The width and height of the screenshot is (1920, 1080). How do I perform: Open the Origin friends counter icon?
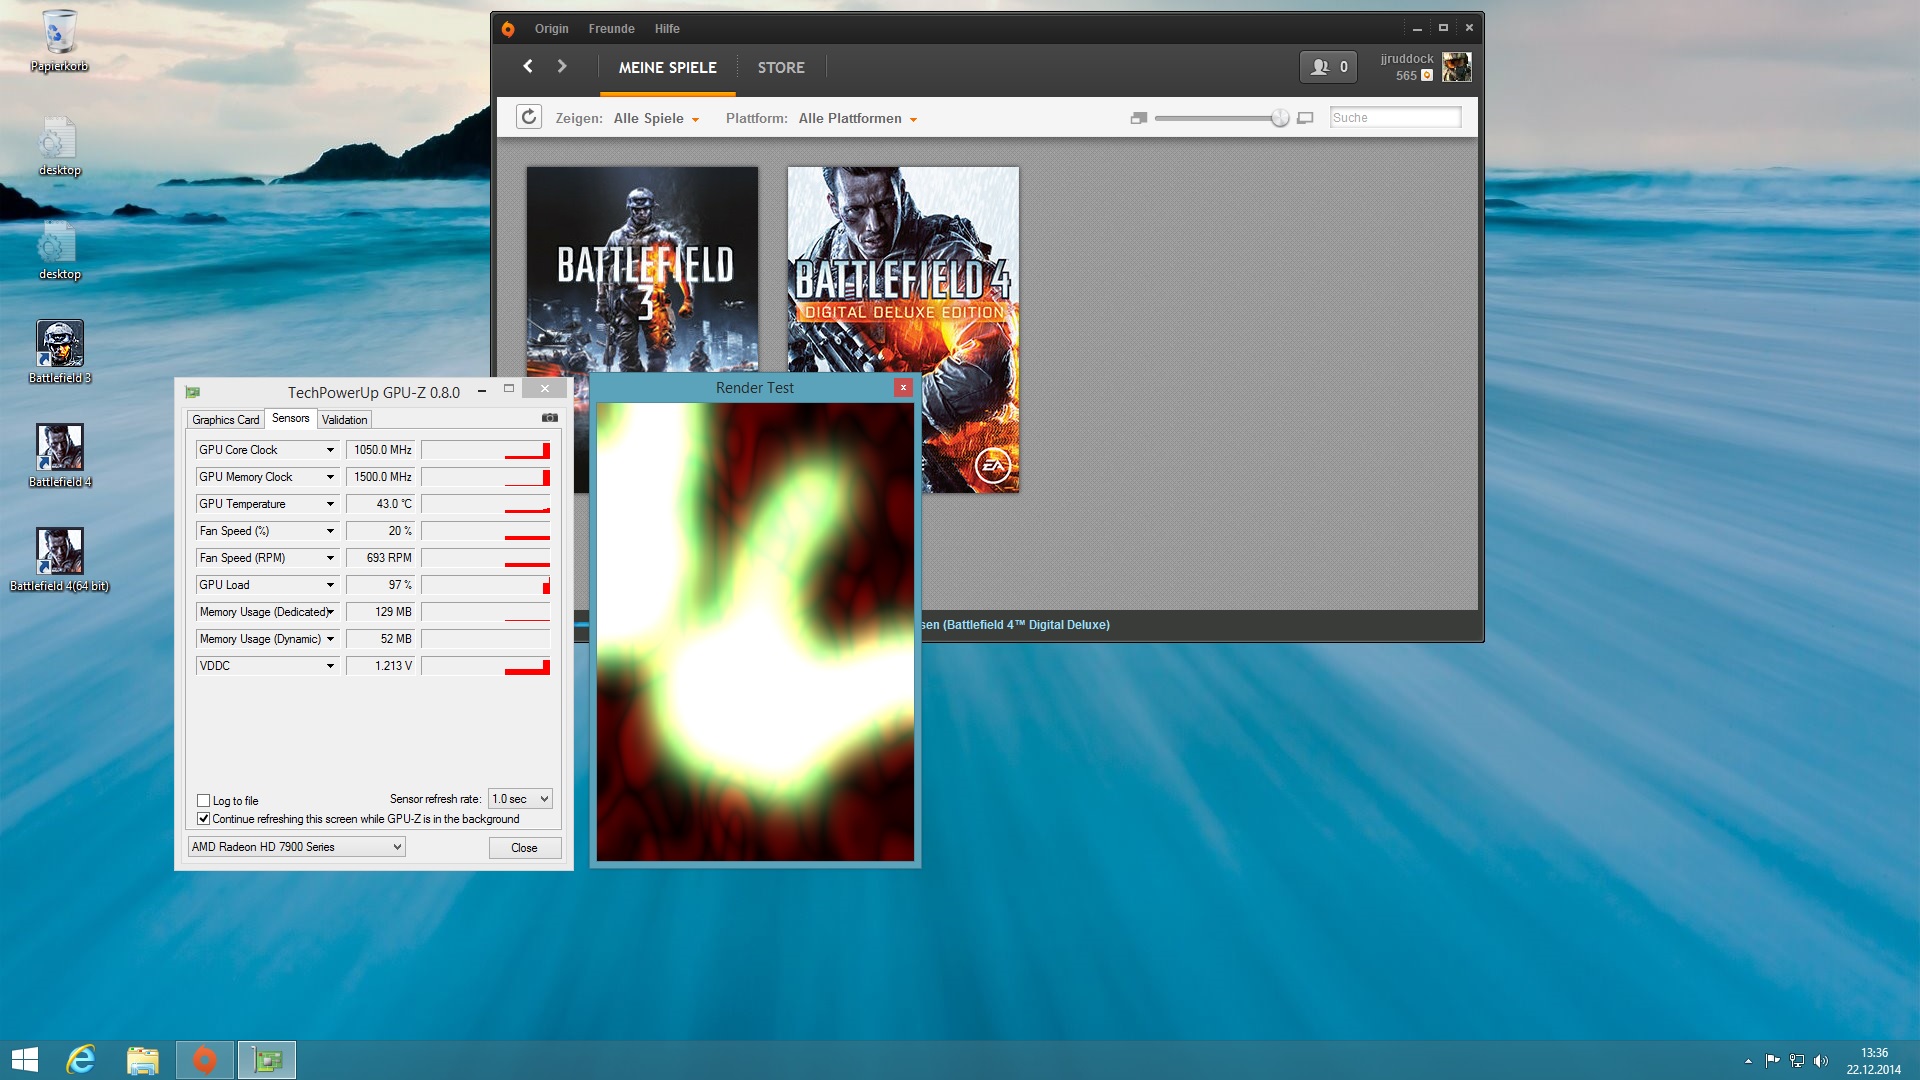point(1328,67)
